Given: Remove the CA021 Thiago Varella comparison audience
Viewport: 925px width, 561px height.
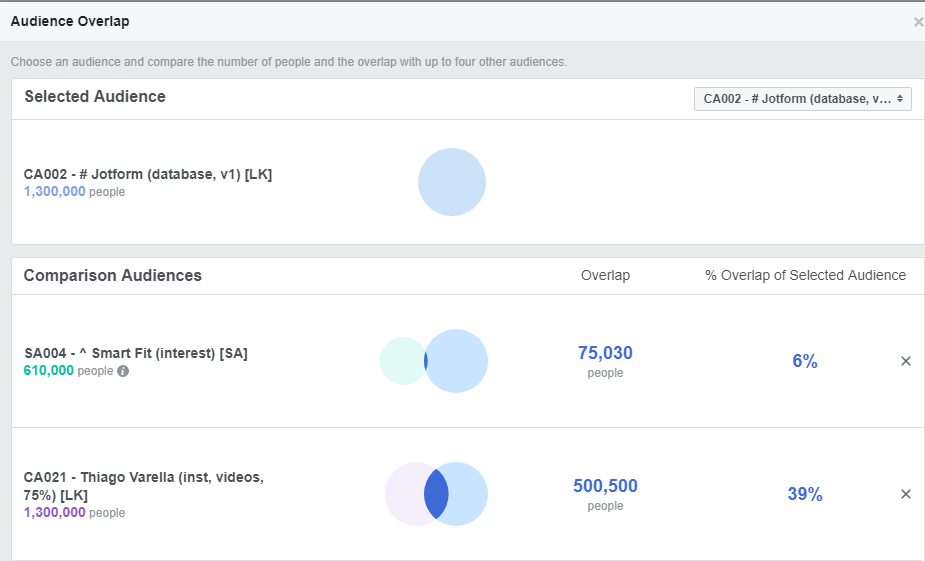Looking at the screenshot, I should click(906, 494).
